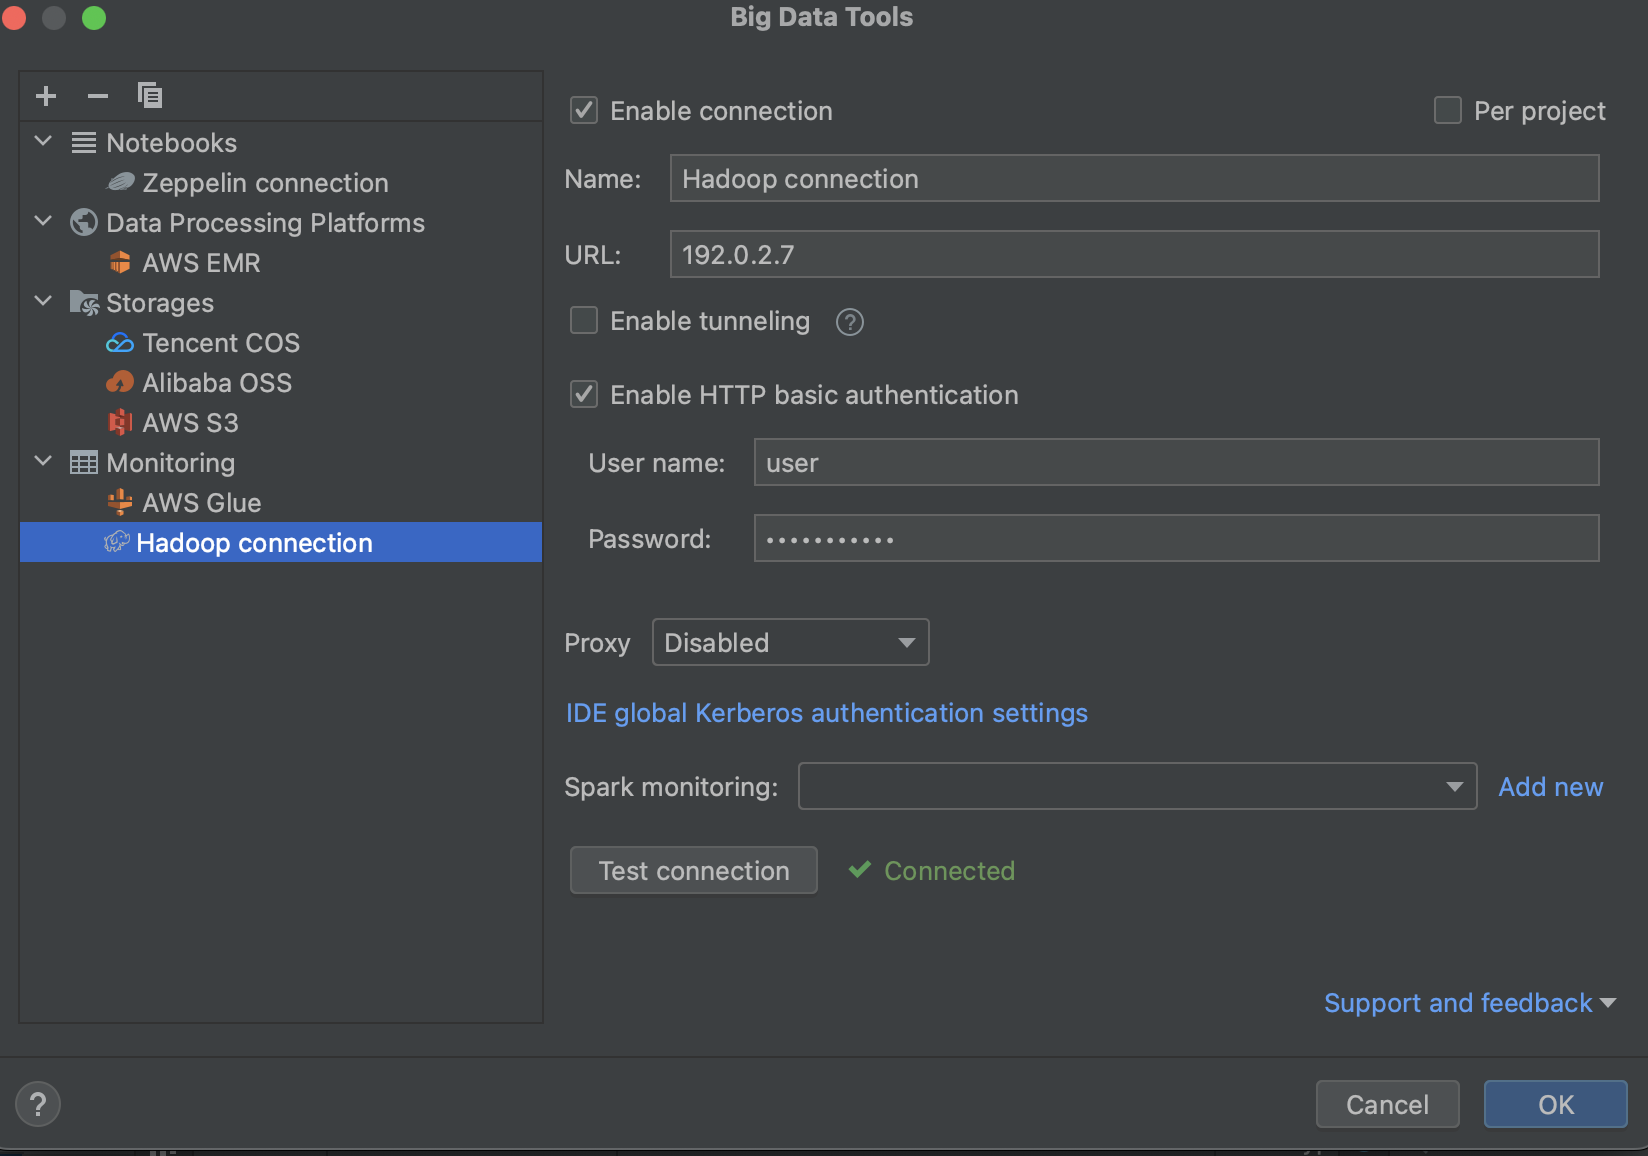Duplicate connection with the copy icon
Image resolution: width=1648 pixels, height=1156 pixels.
tap(149, 95)
